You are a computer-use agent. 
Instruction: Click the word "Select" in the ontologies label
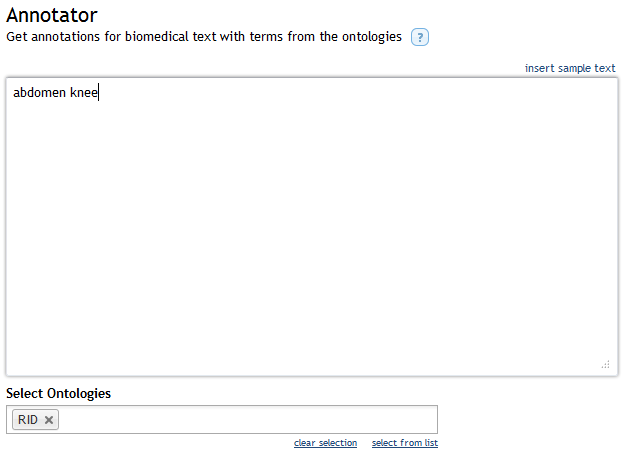pos(25,393)
